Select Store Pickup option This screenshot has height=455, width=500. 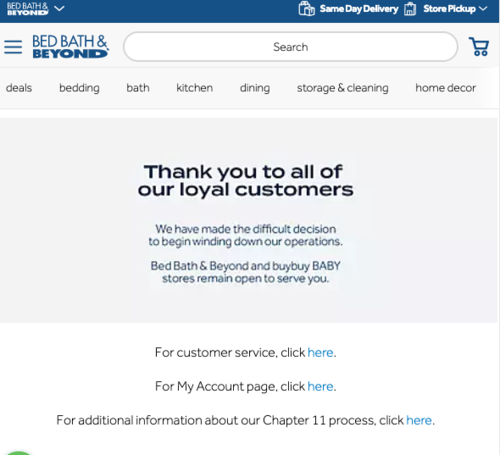(x=449, y=9)
